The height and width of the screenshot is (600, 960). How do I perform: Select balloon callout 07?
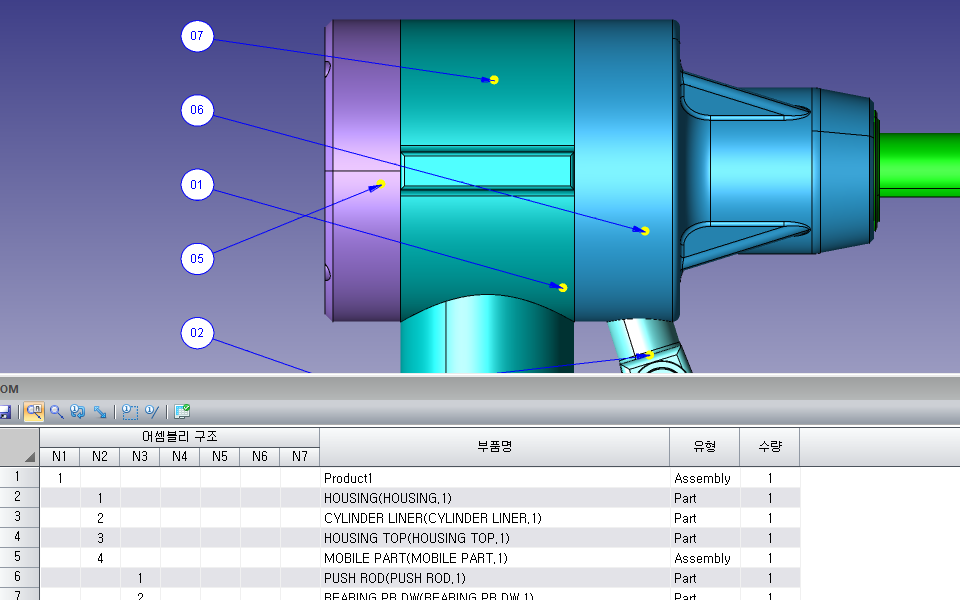click(197, 37)
